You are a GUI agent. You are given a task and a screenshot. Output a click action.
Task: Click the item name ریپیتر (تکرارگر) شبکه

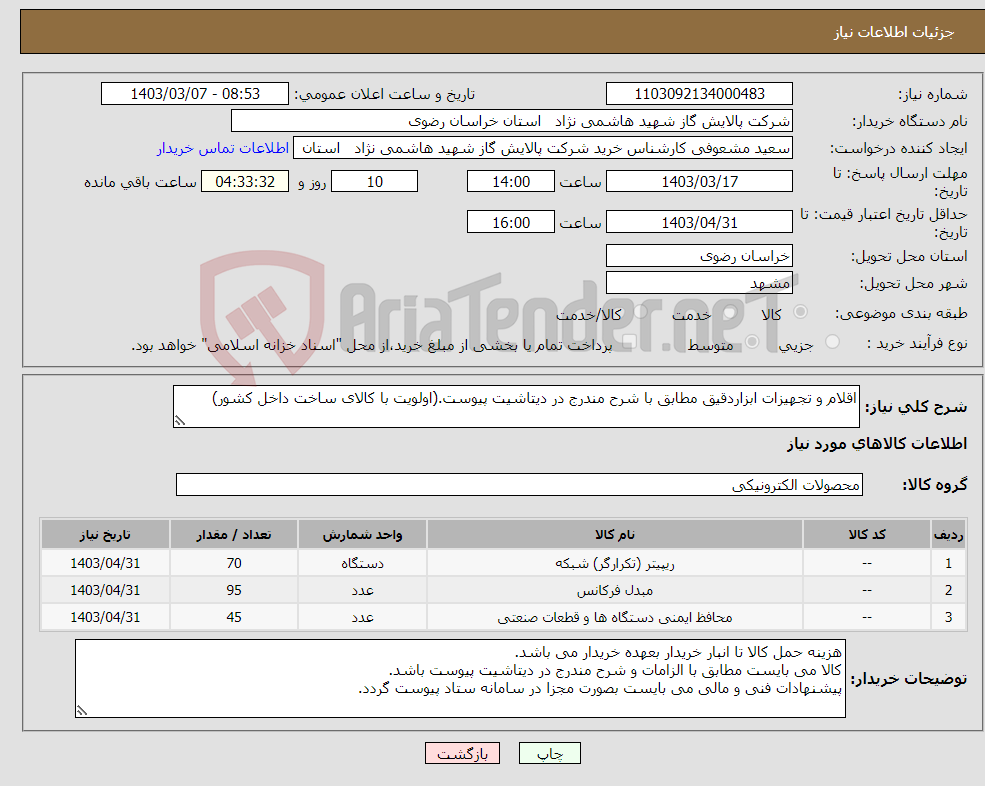tap(614, 564)
